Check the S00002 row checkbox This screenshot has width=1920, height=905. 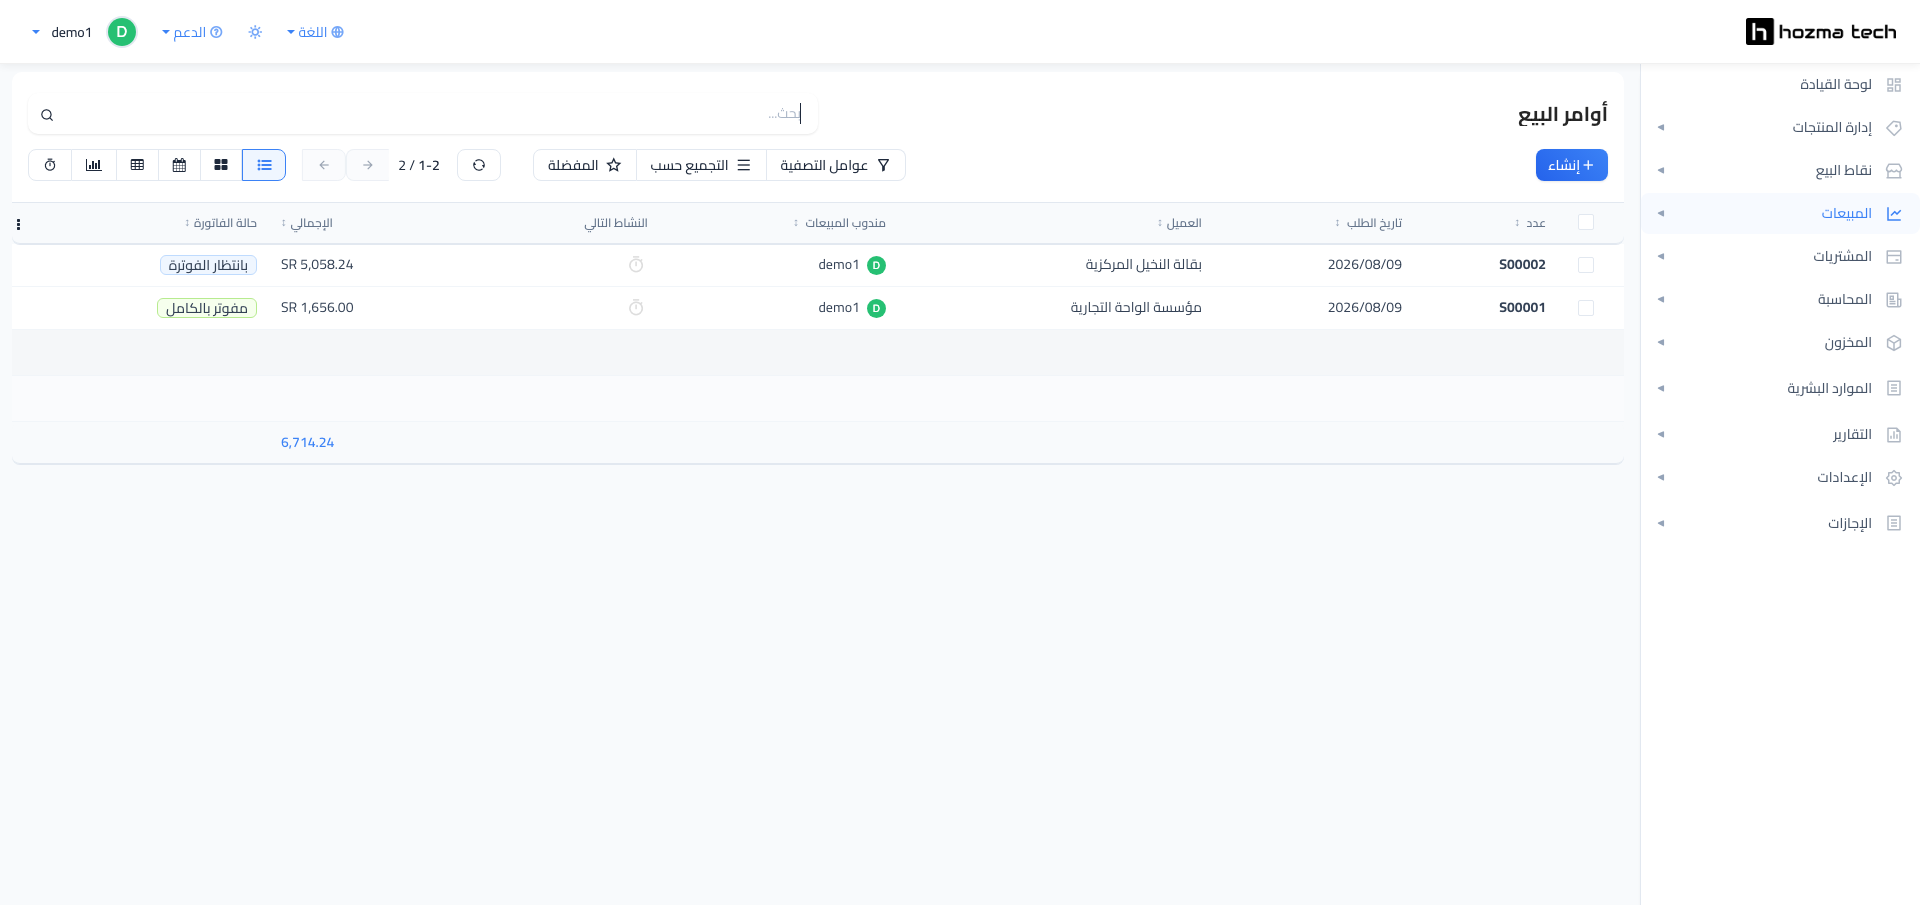click(x=1586, y=265)
